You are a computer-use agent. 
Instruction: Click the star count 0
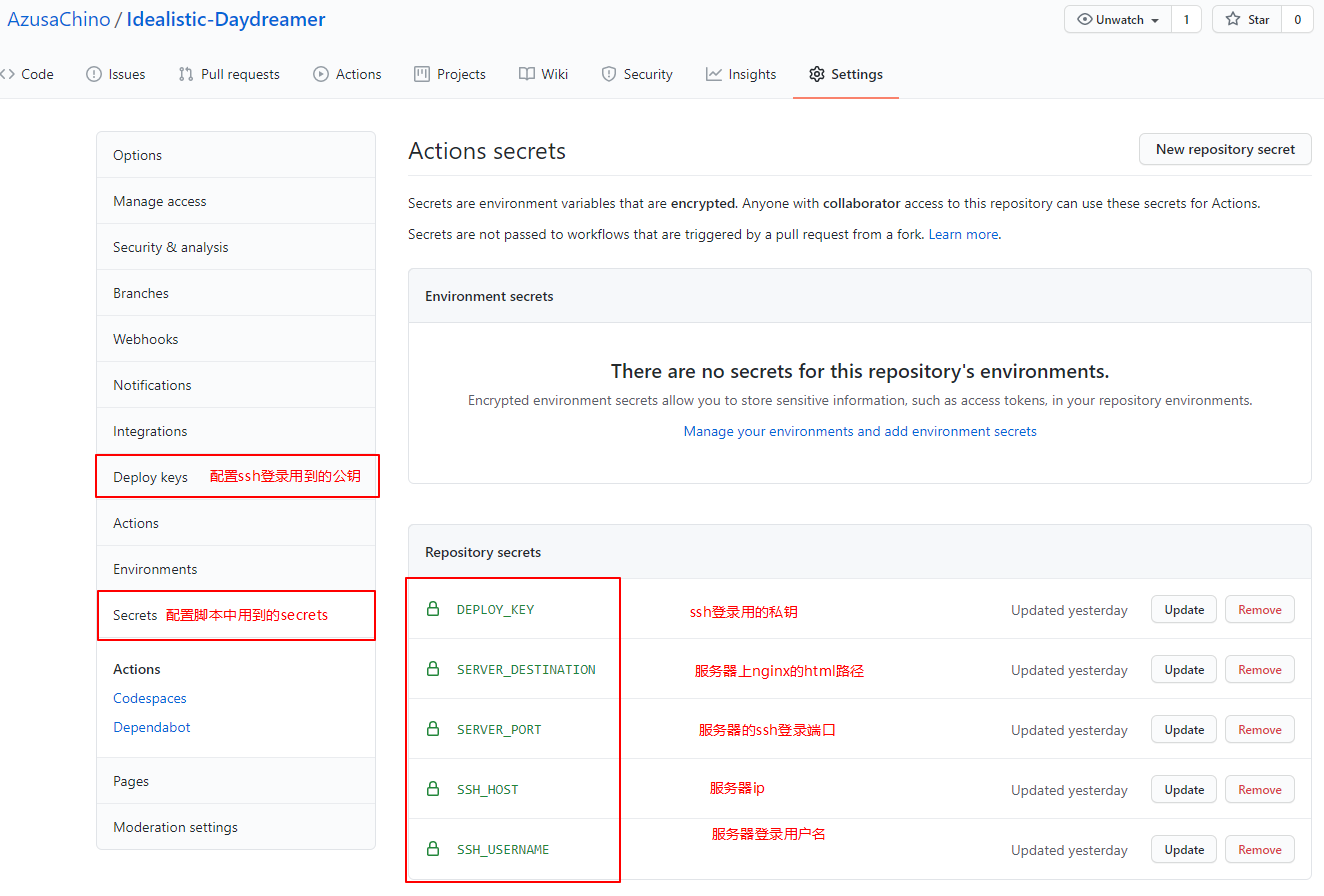1297,19
